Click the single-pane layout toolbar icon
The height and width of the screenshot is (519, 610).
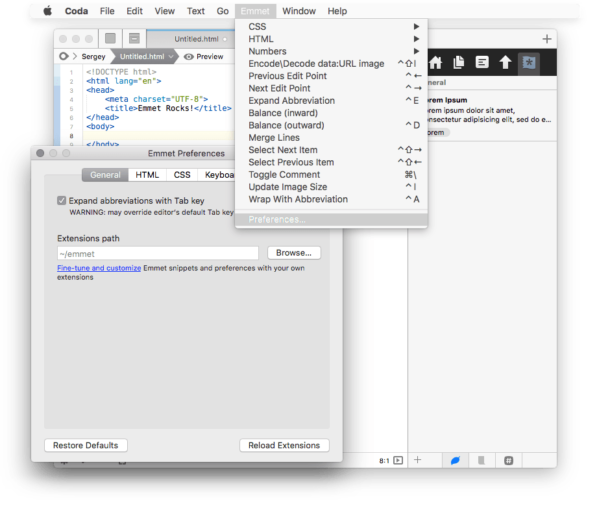[x=110, y=39]
